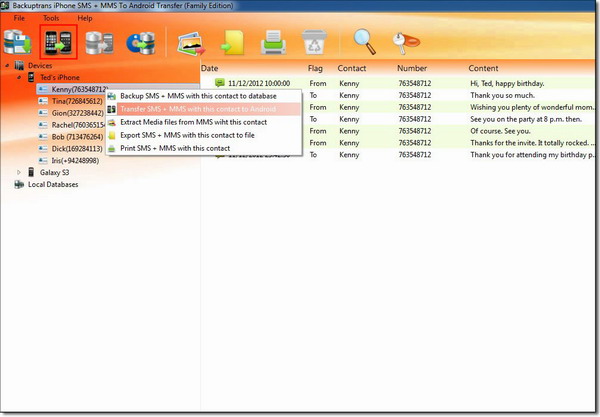Viewport: 600px width, 417px height.
Task: Click the database-to-phone restore toolbar icon
Action: point(99,42)
